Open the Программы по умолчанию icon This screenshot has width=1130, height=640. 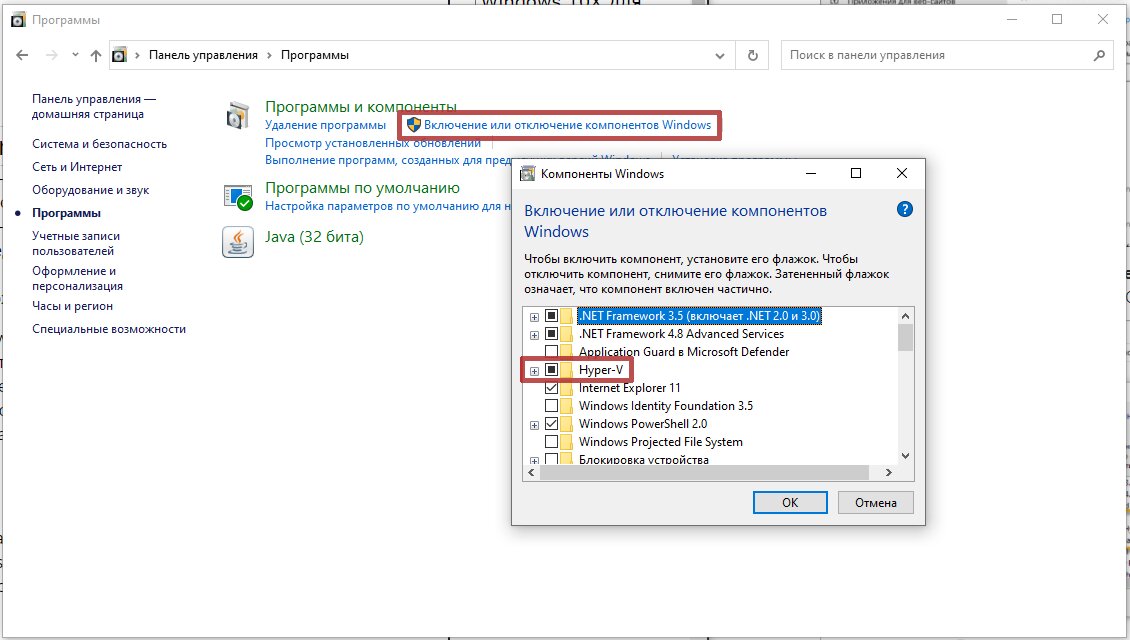pyautogui.click(x=238, y=197)
